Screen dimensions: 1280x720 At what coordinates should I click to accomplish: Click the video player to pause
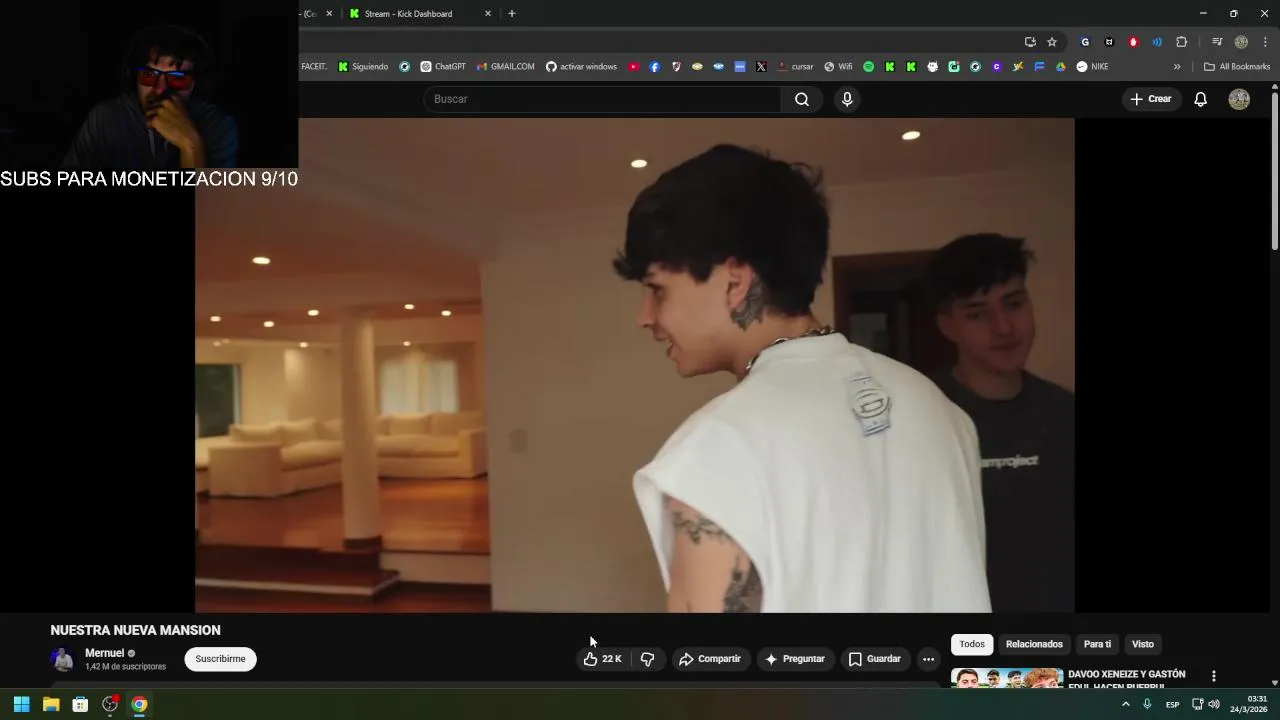[635, 365]
